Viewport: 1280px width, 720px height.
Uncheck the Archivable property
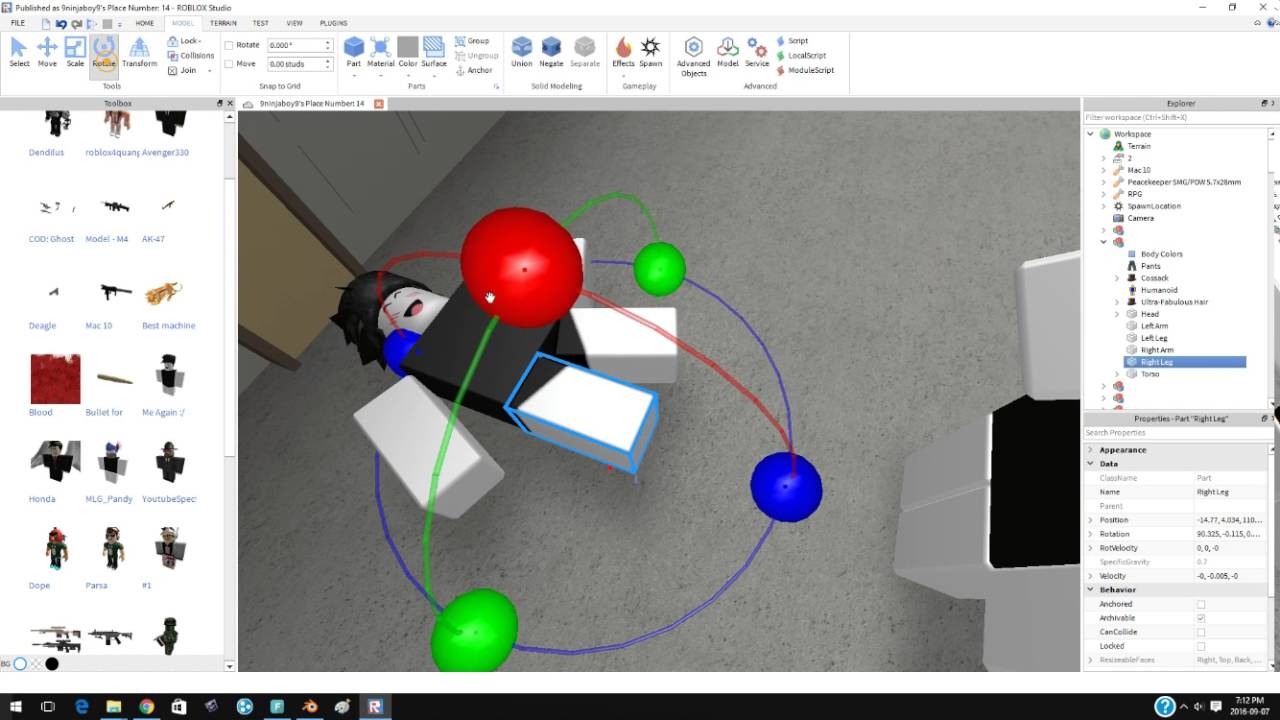click(x=1201, y=618)
